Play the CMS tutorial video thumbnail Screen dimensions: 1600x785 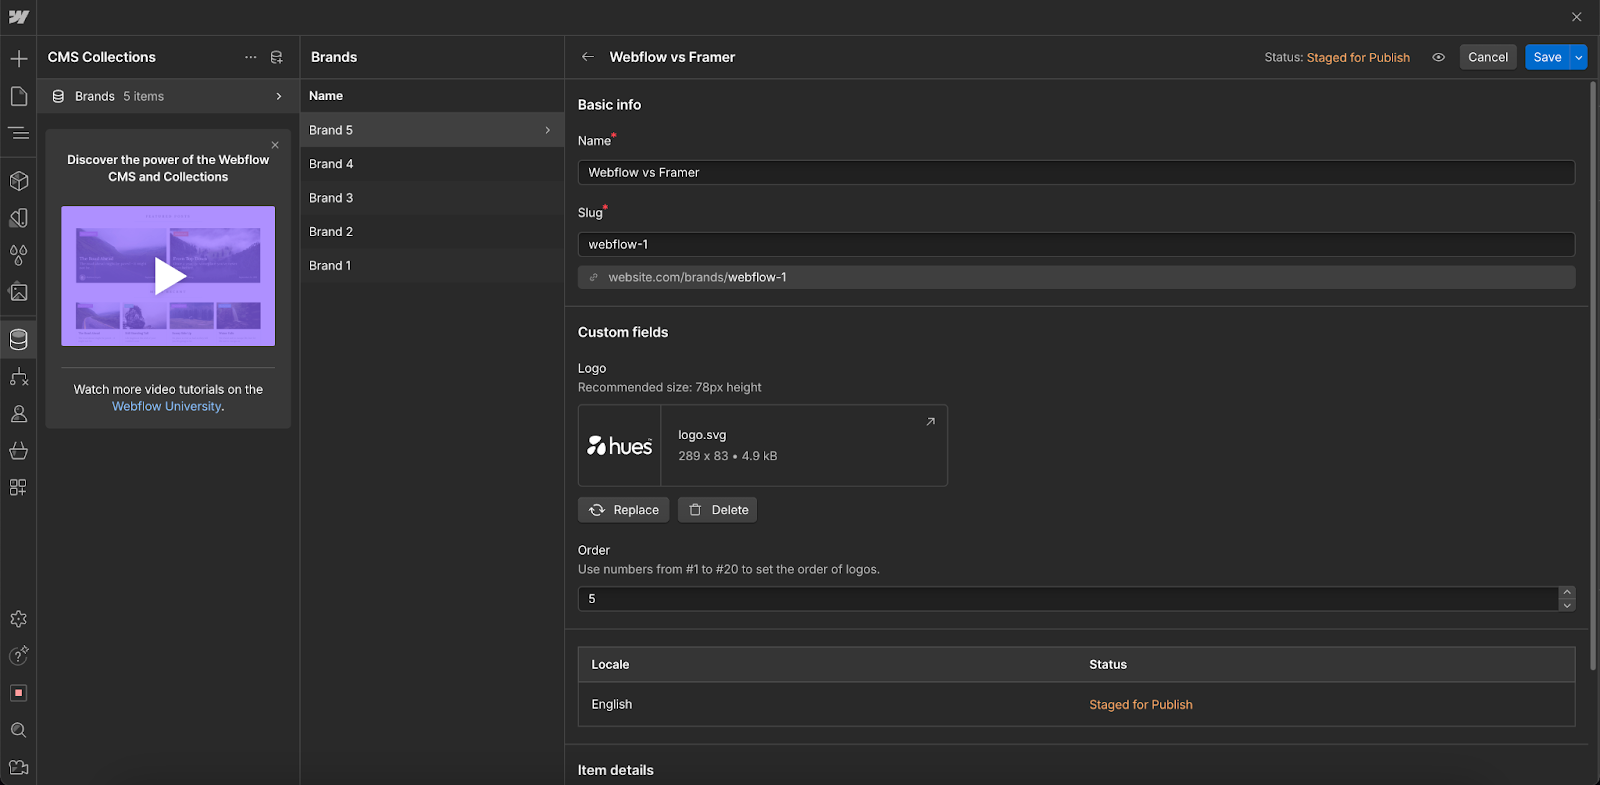tap(168, 276)
